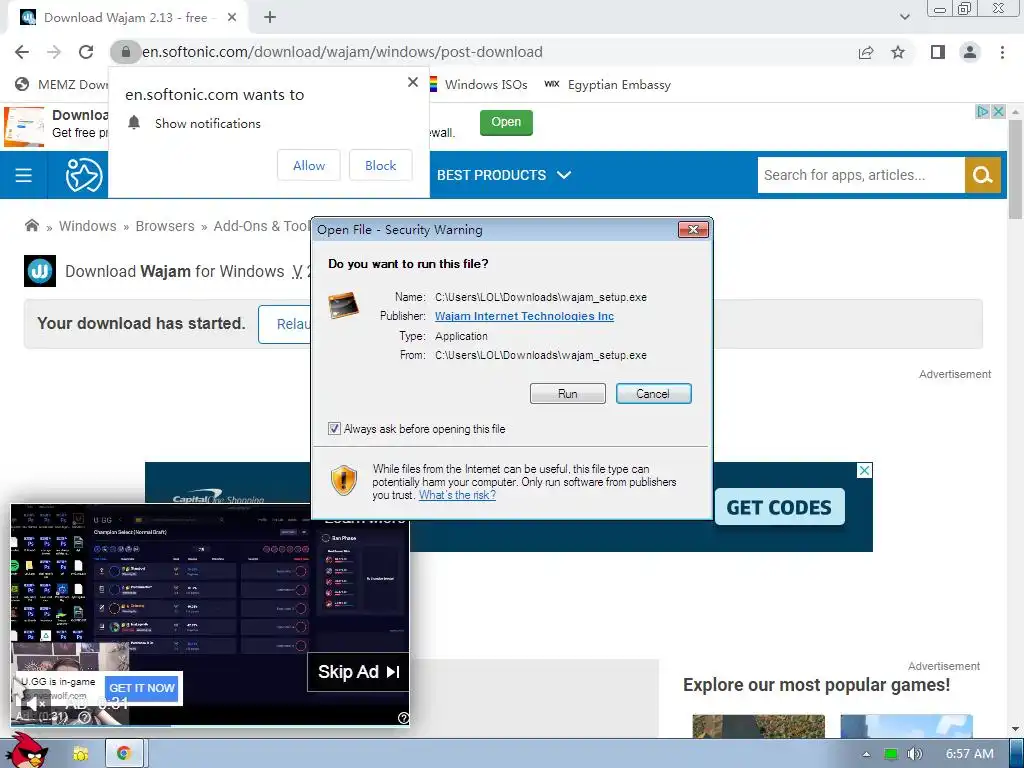The image size is (1024, 768).
Task: Close the Download Wajam tab
Action: tap(232, 18)
